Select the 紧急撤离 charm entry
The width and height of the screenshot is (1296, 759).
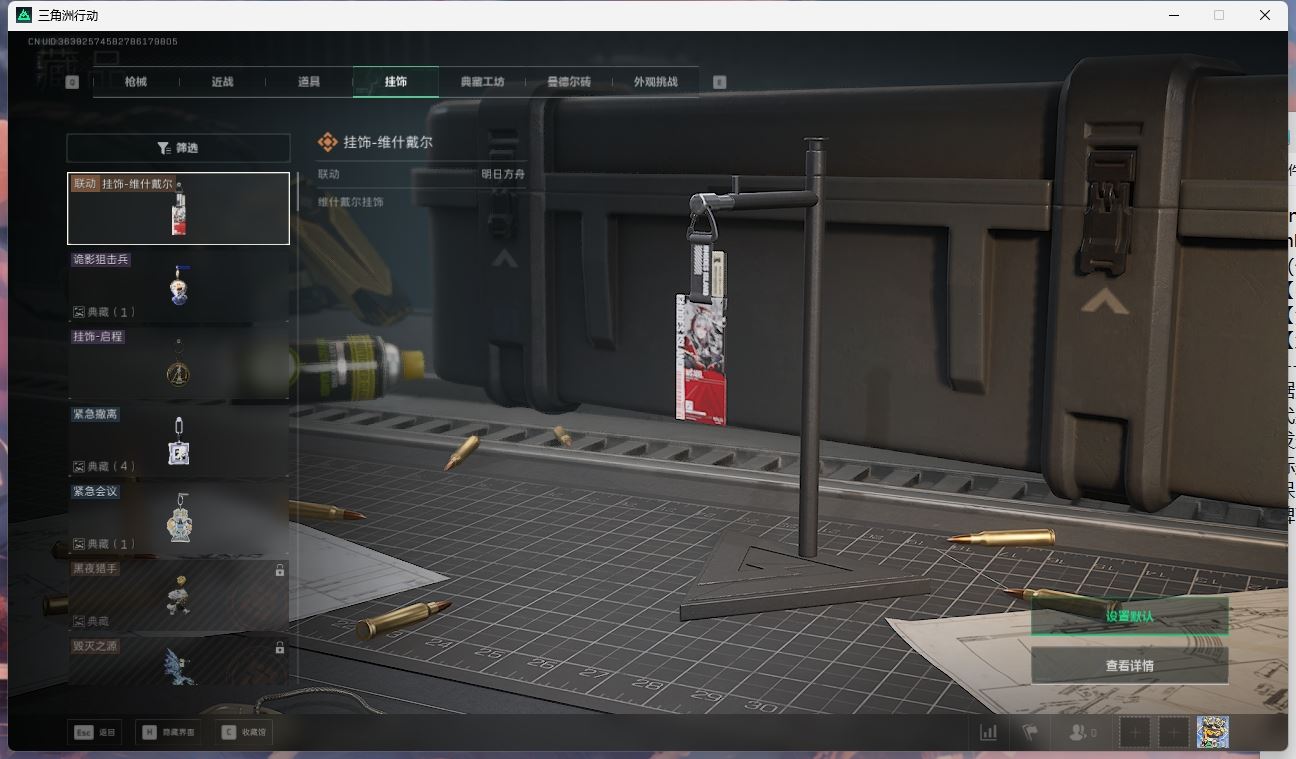tap(178, 440)
